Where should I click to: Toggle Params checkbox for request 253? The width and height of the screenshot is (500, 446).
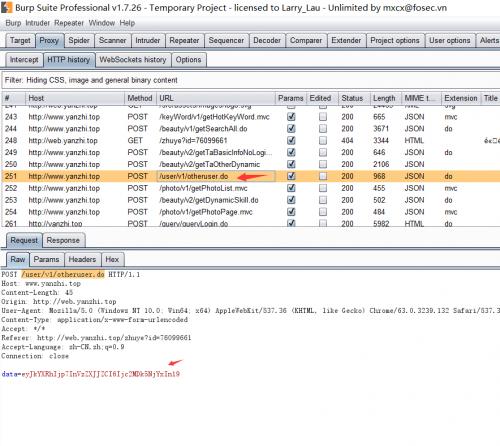291,200
